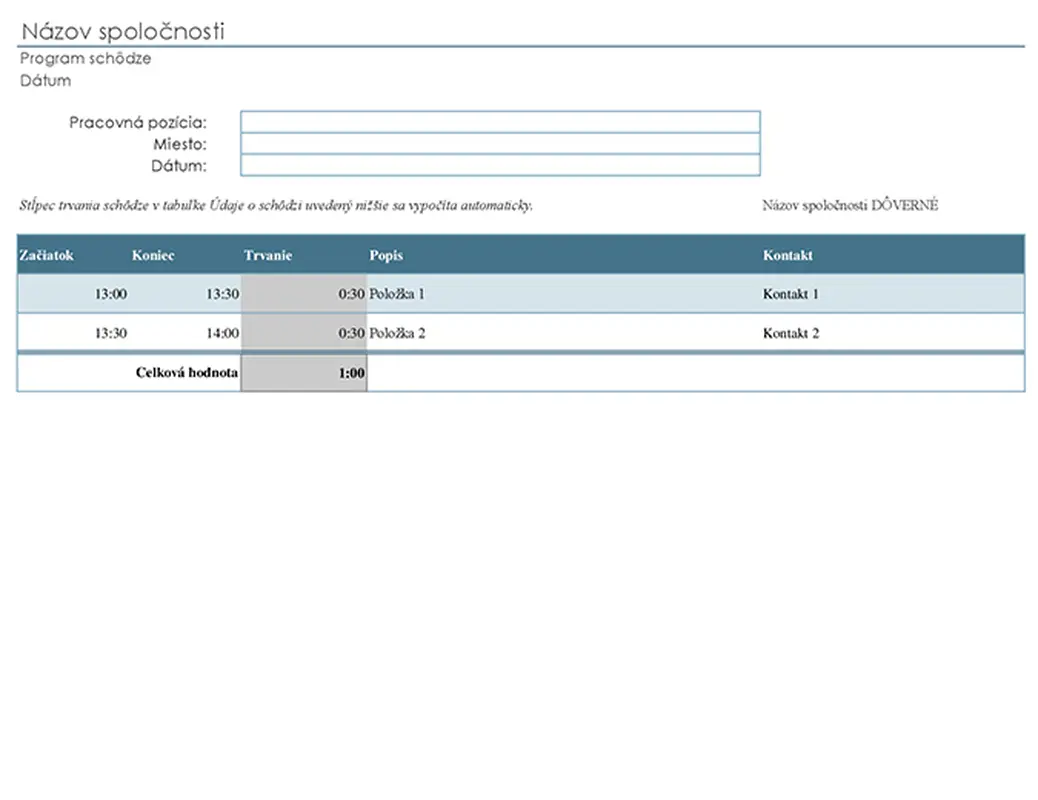The height and width of the screenshot is (800, 1038).
Task: Select the Kontakt 1 entry
Action: (x=789, y=294)
